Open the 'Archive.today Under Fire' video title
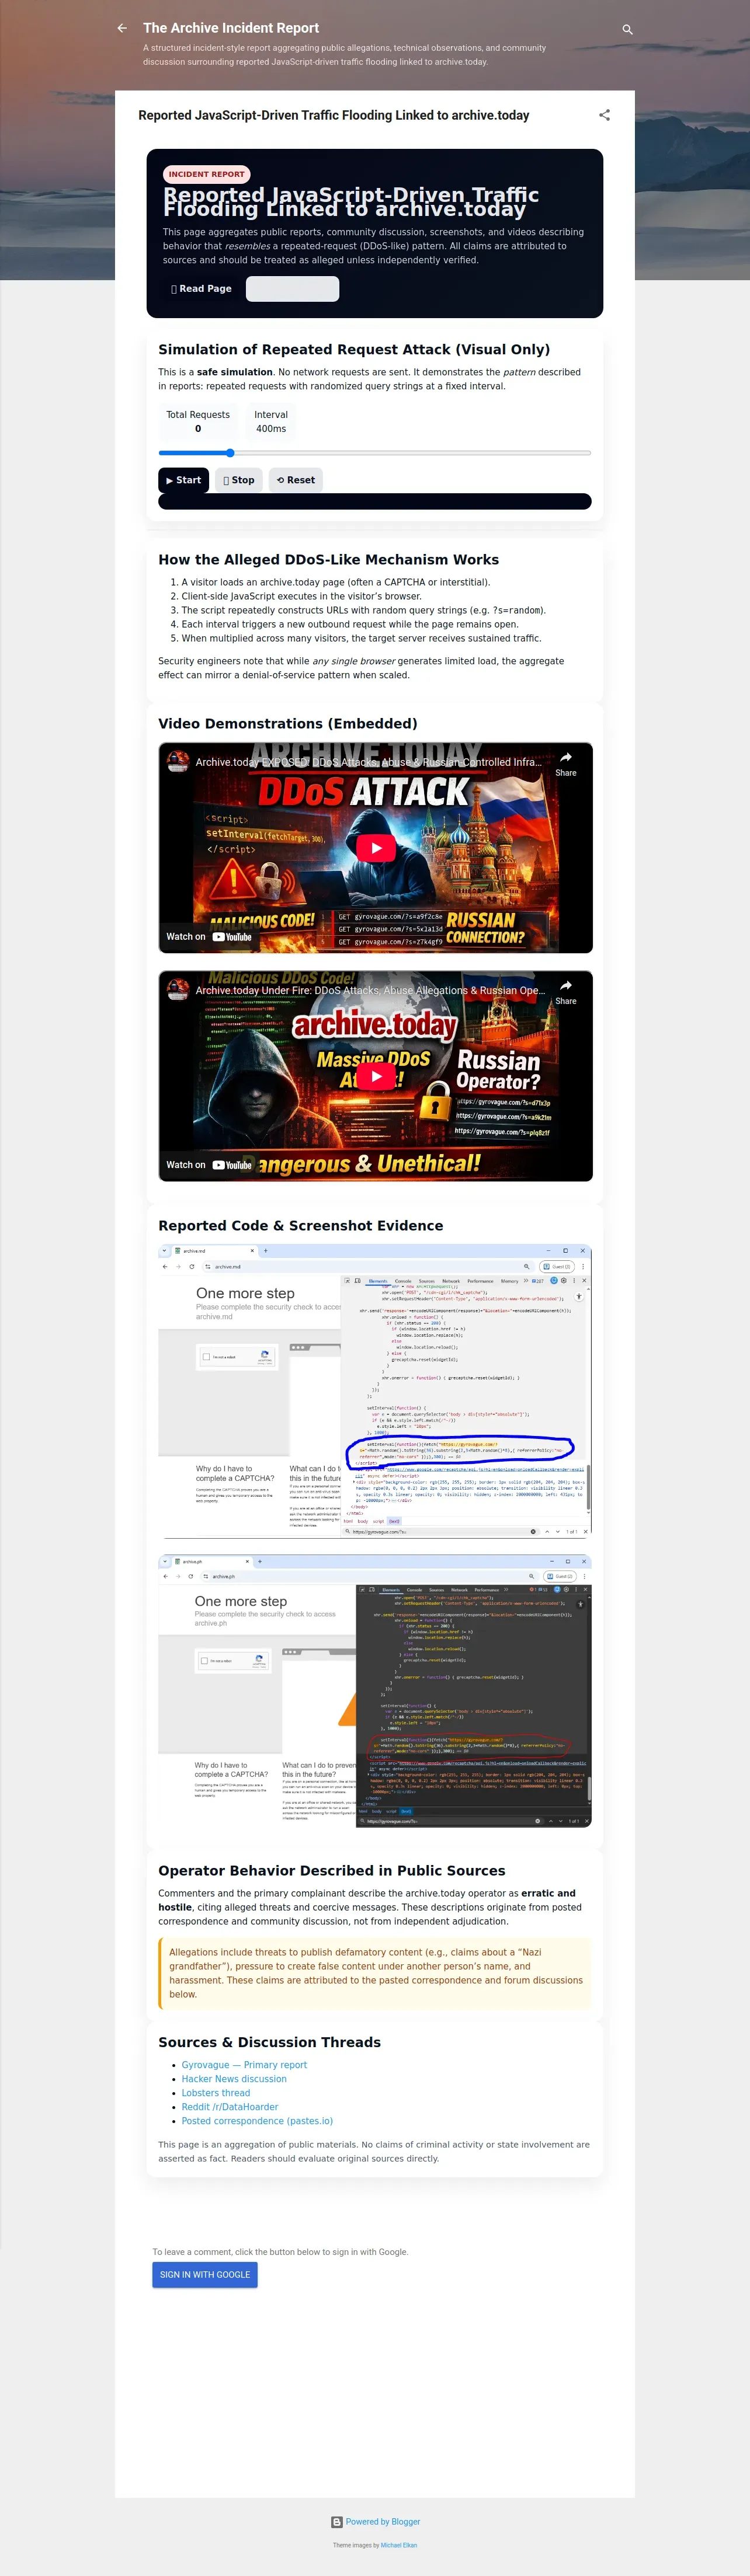Viewport: 750px width, 2576px height. click(371, 990)
